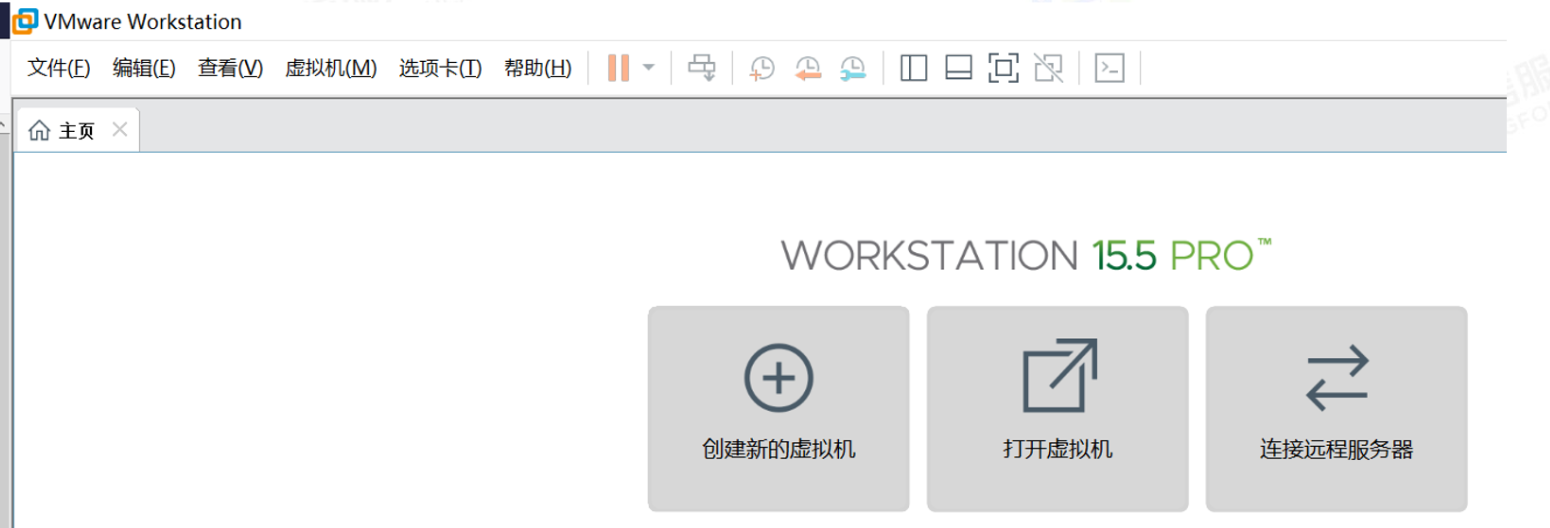Toggle the library sidebar panel icon
This screenshot has height=528, width=1550.
pyautogui.click(x=914, y=68)
